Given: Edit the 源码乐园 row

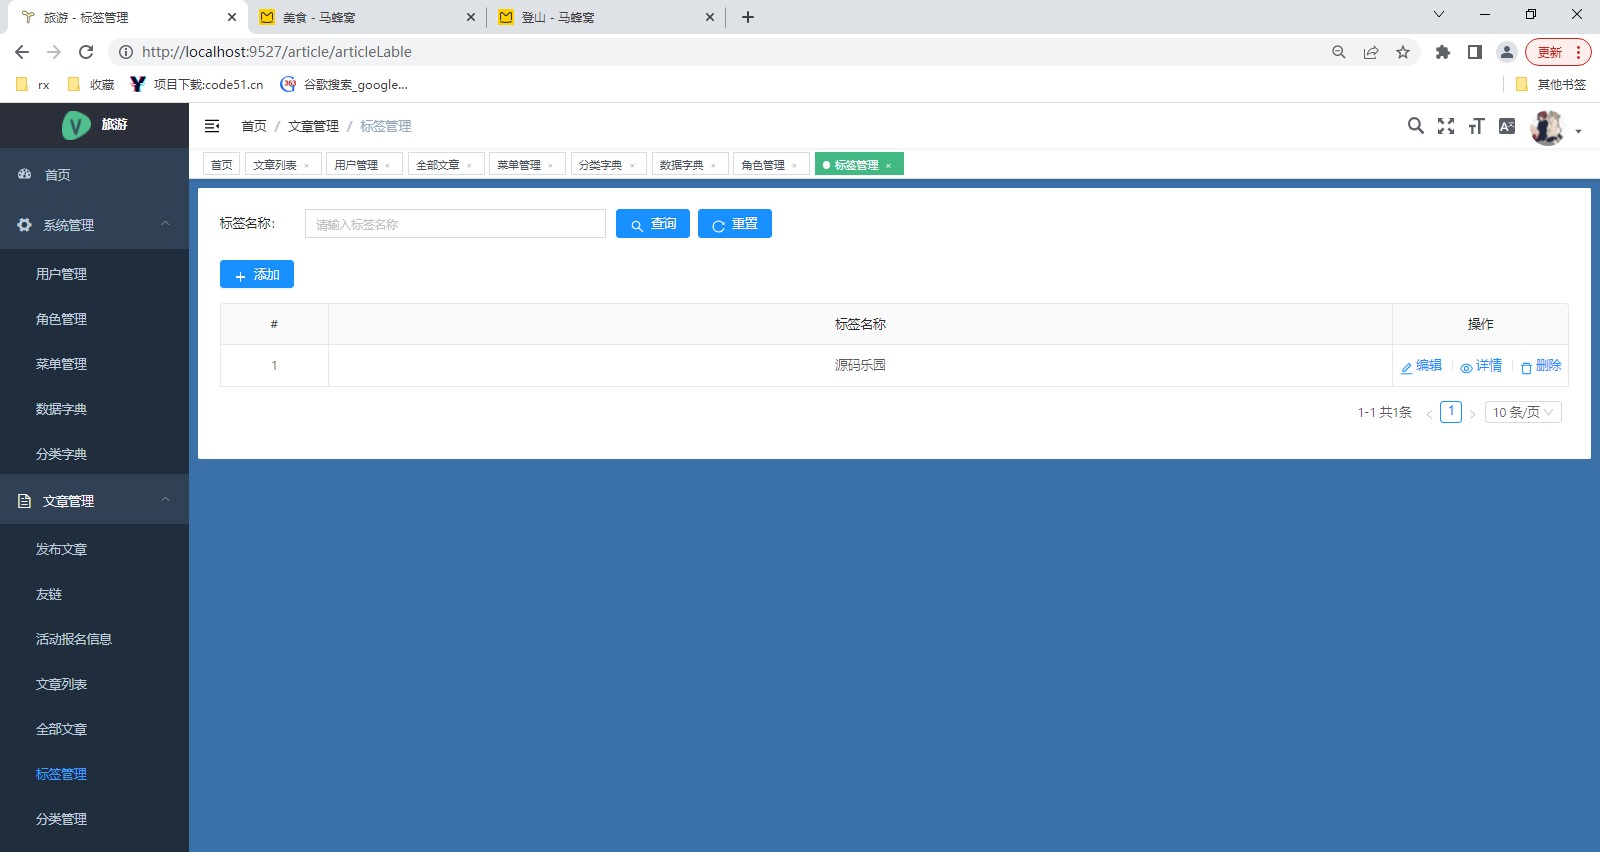Looking at the screenshot, I should click(x=1421, y=366).
